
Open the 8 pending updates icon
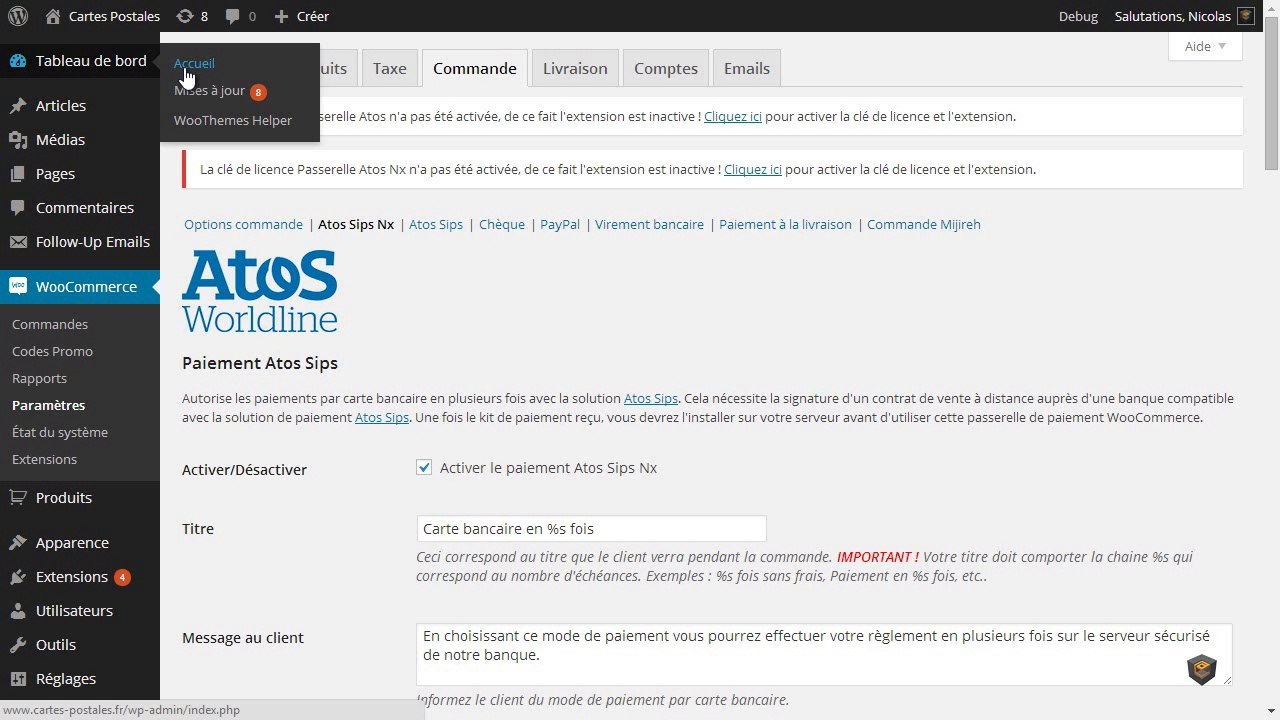pos(184,16)
